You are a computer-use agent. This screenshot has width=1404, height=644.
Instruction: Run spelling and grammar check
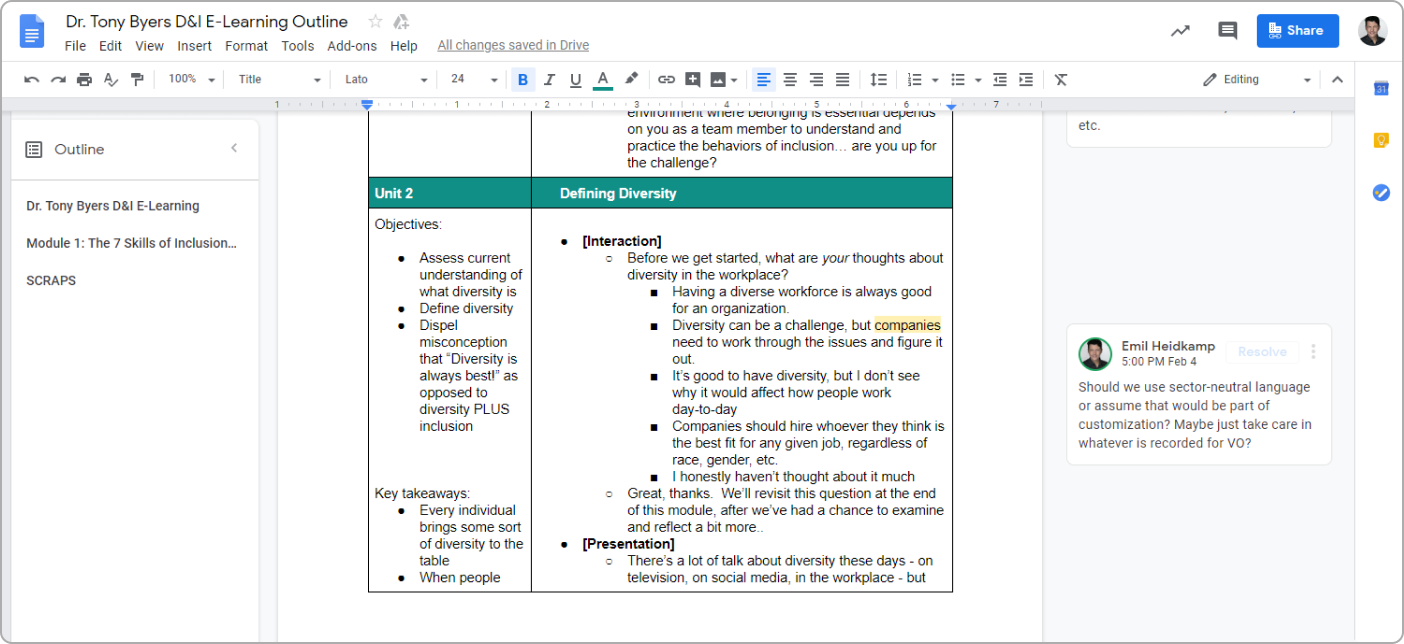pos(111,80)
